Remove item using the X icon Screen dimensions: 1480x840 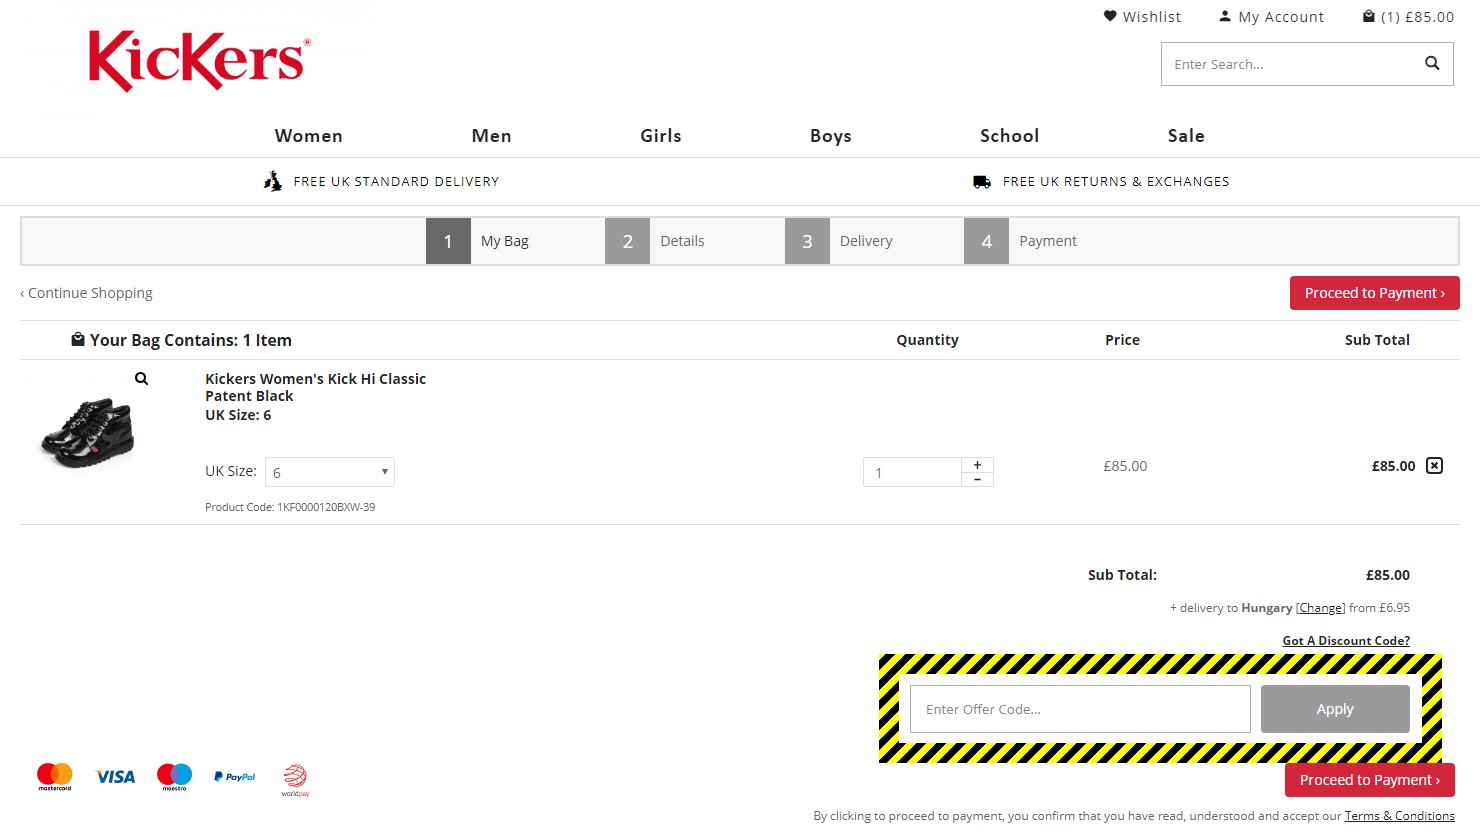click(x=1434, y=466)
